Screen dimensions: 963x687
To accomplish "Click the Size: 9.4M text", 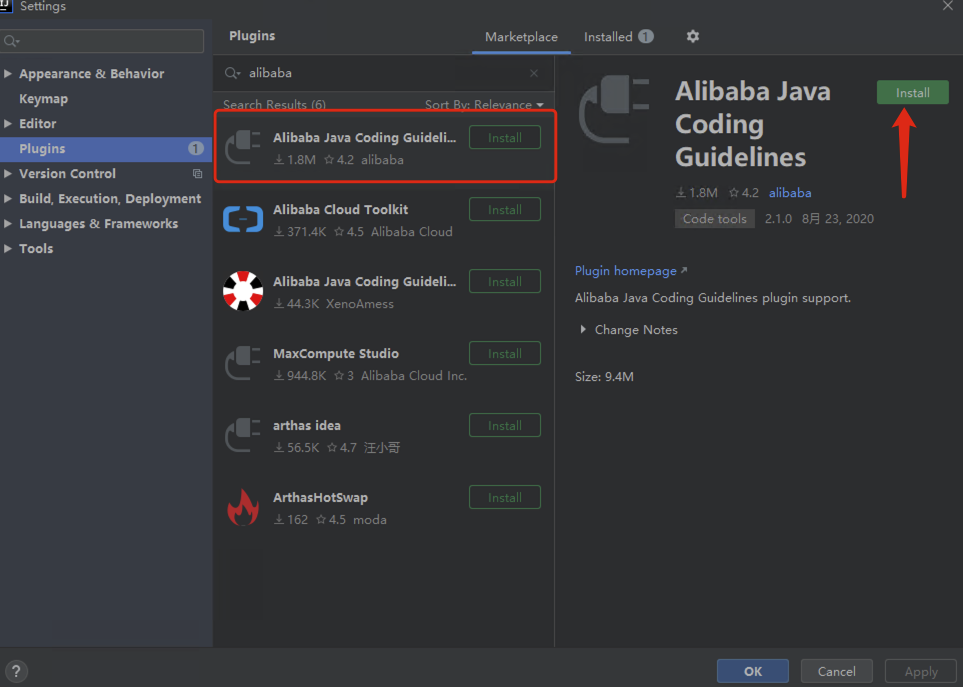I will tap(604, 377).
